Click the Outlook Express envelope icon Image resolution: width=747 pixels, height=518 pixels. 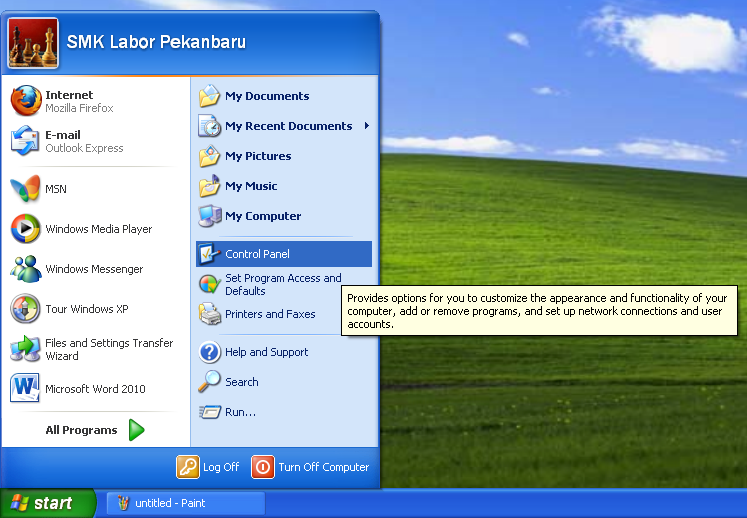click(25, 141)
